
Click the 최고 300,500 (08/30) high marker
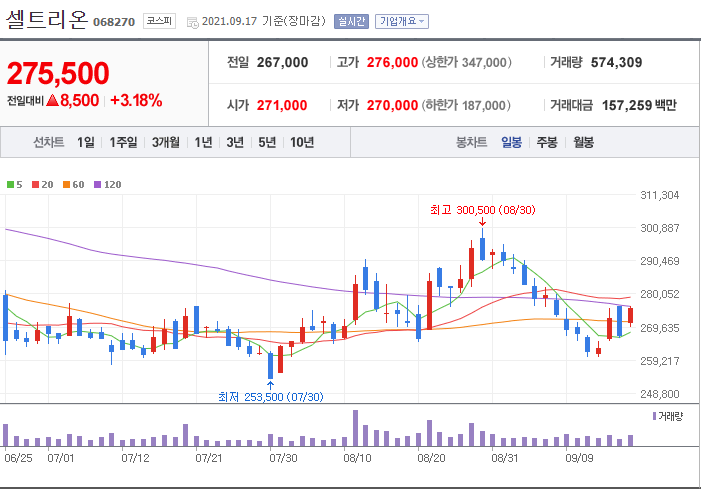coord(482,210)
